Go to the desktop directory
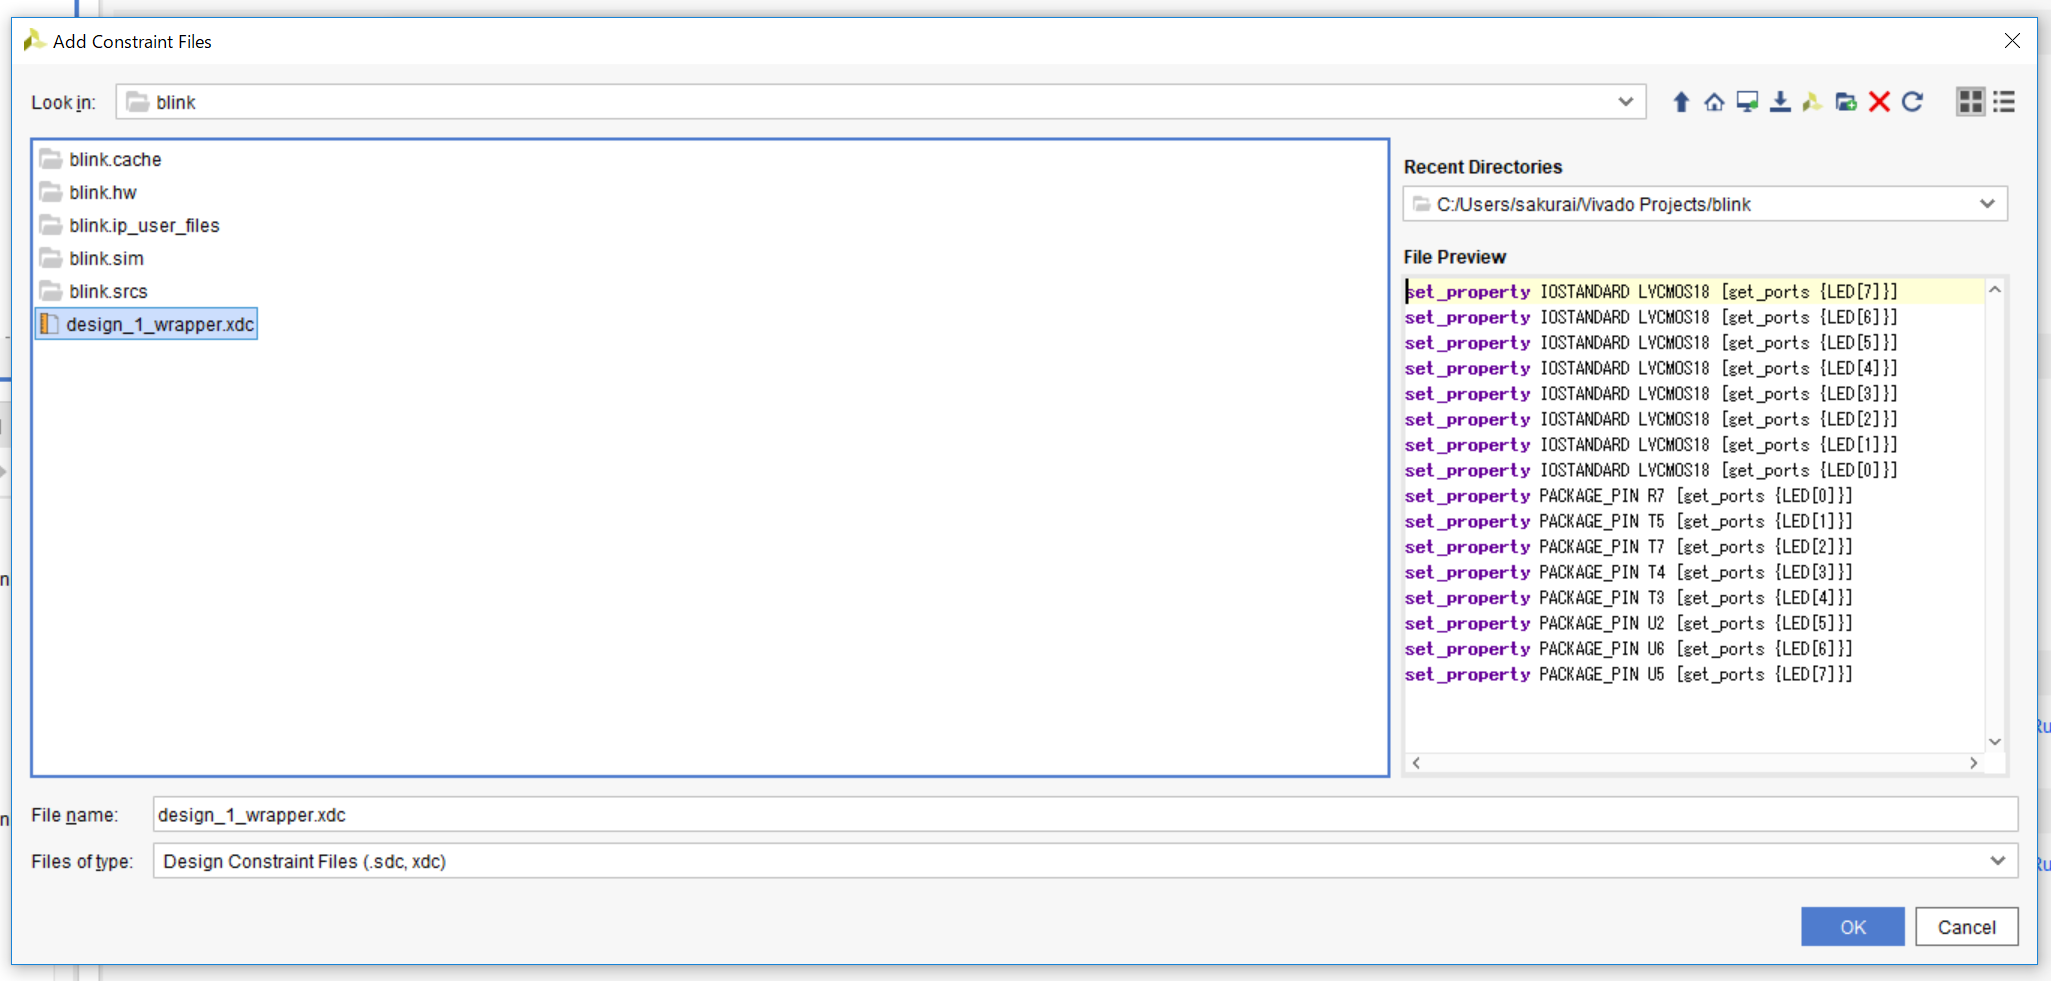This screenshot has height=981, width=2051. point(1747,102)
